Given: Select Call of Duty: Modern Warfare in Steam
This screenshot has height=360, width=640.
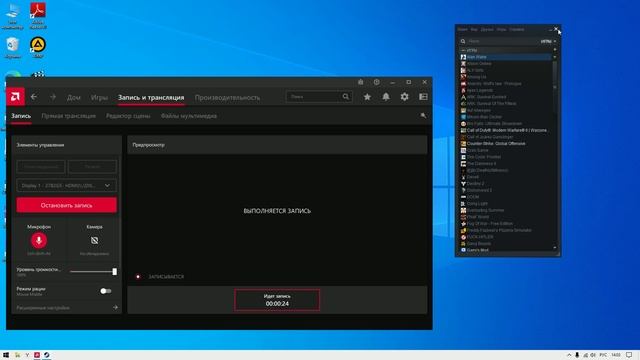Looking at the screenshot, I should coord(507,130).
